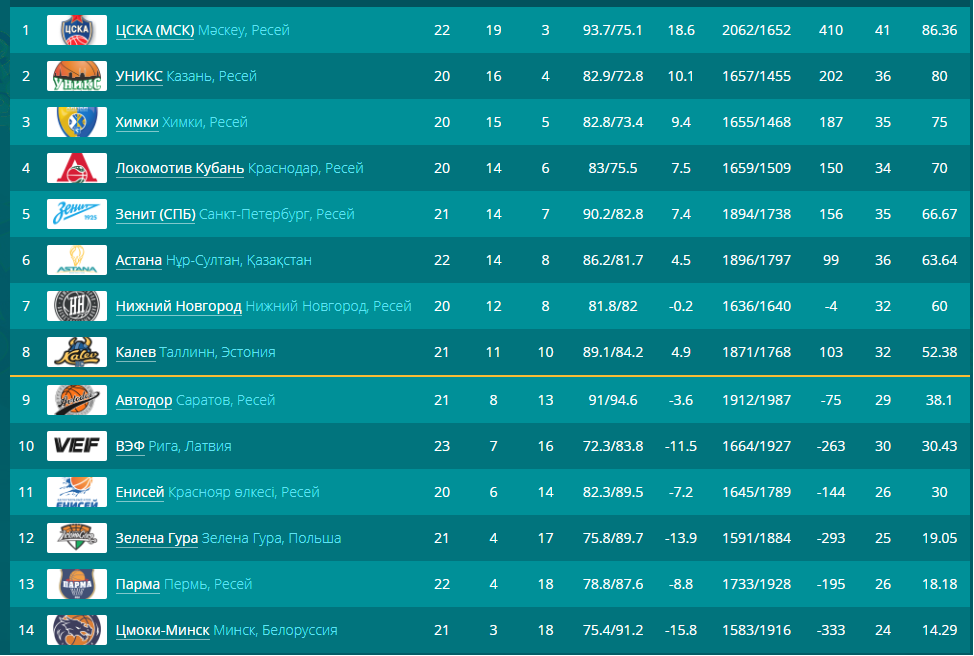The image size is (974, 656).
Task: Open the Автодор team link
Action: pyautogui.click(x=143, y=400)
